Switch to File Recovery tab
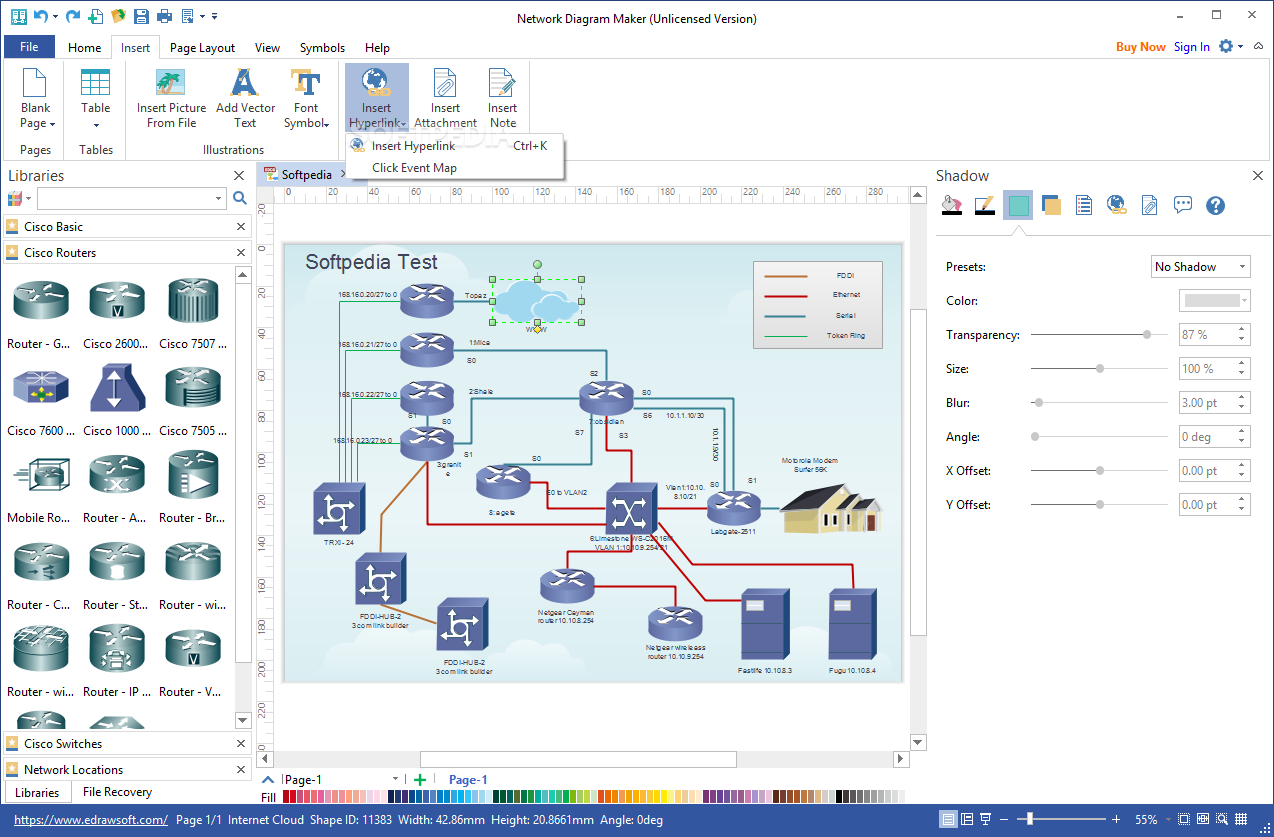Image resolution: width=1274 pixels, height=837 pixels. click(117, 792)
